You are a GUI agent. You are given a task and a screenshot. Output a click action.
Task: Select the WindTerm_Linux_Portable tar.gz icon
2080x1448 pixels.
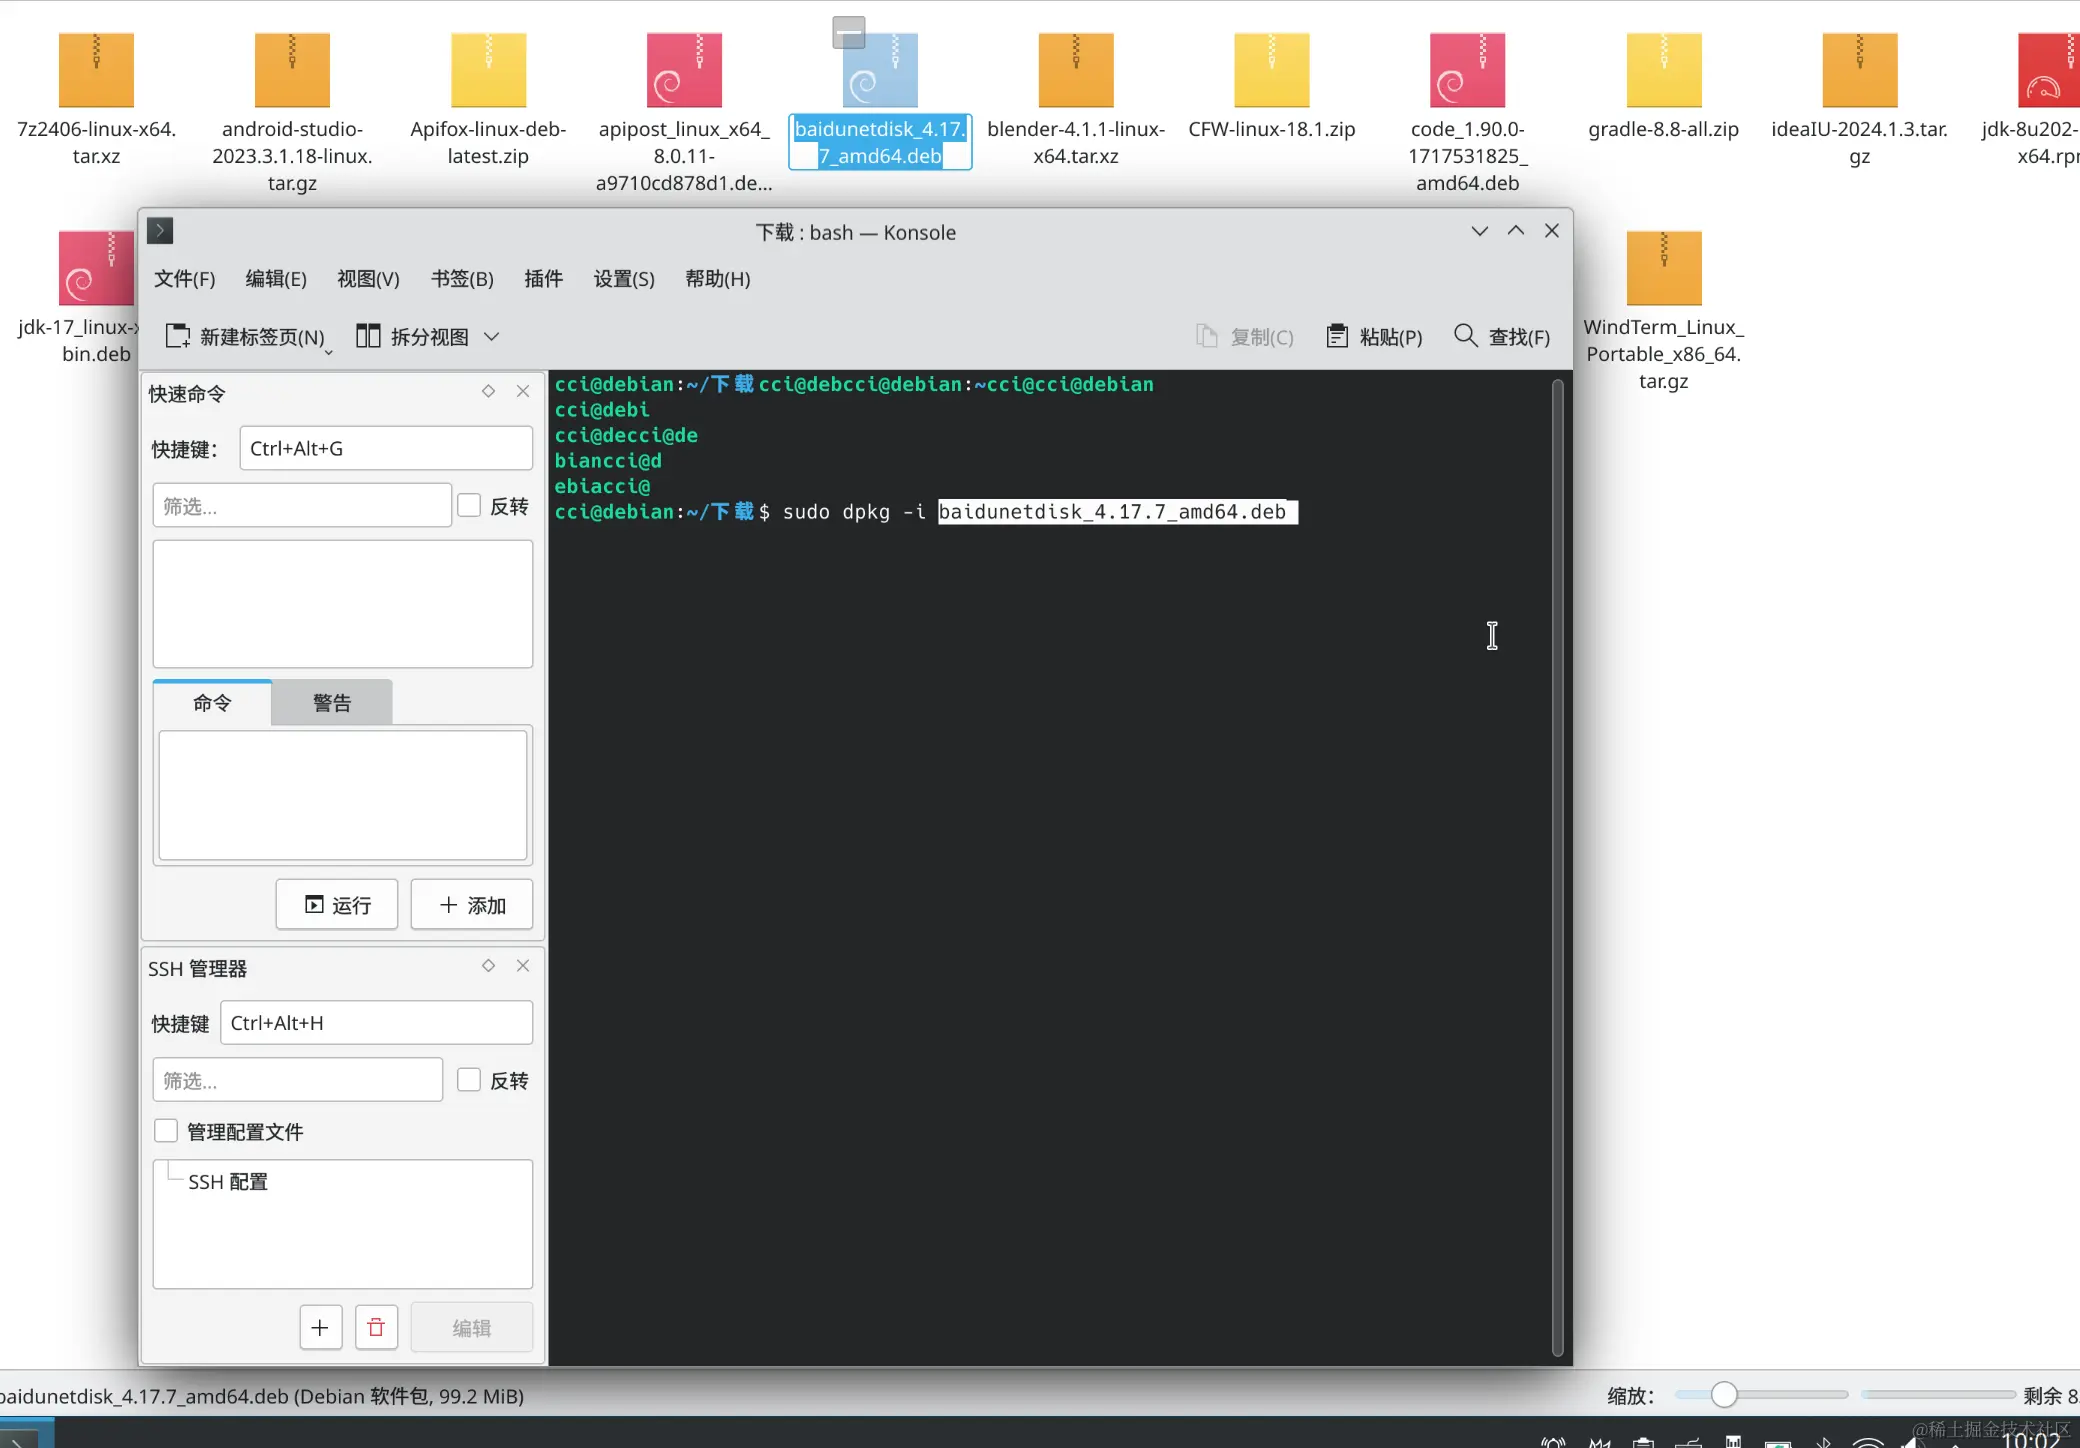pos(1664,268)
